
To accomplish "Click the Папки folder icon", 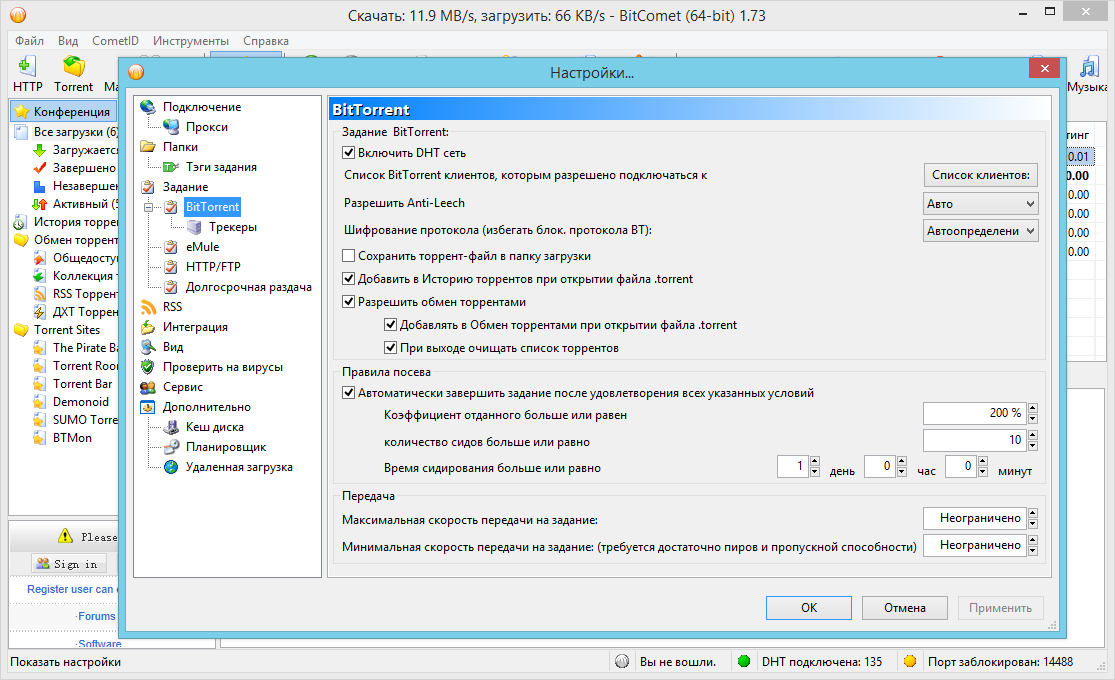I will pyautogui.click(x=148, y=147).
